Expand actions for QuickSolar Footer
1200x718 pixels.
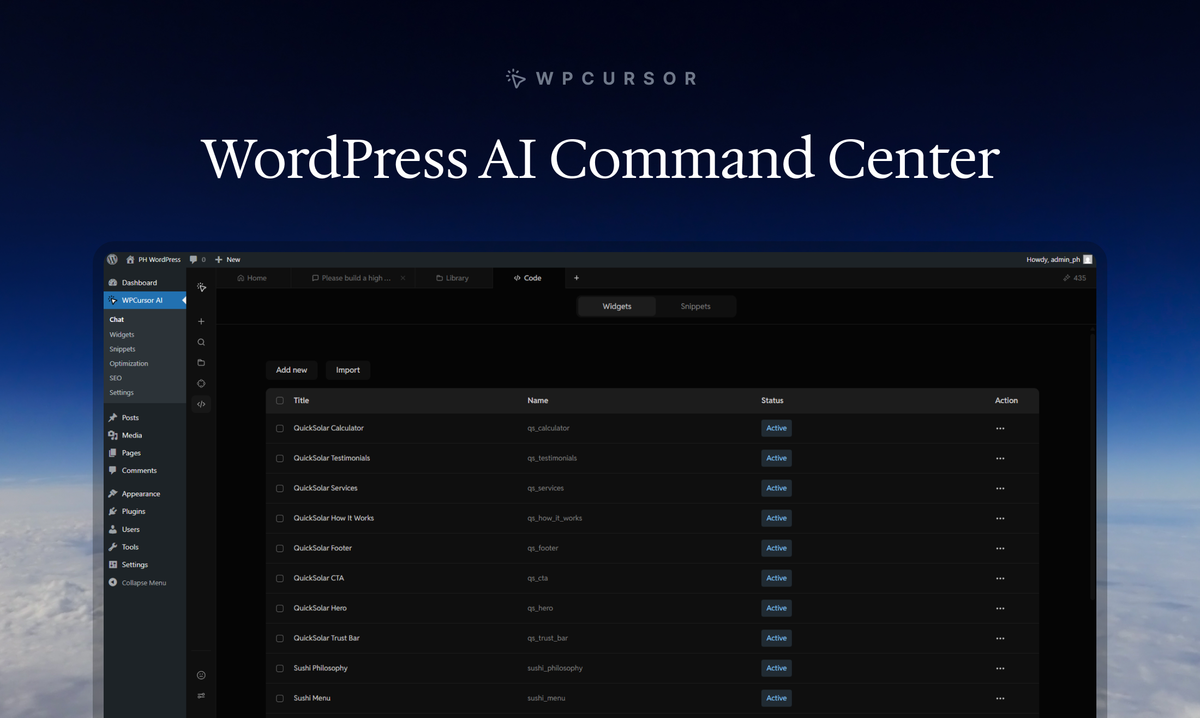click(x=1000, y=548)
